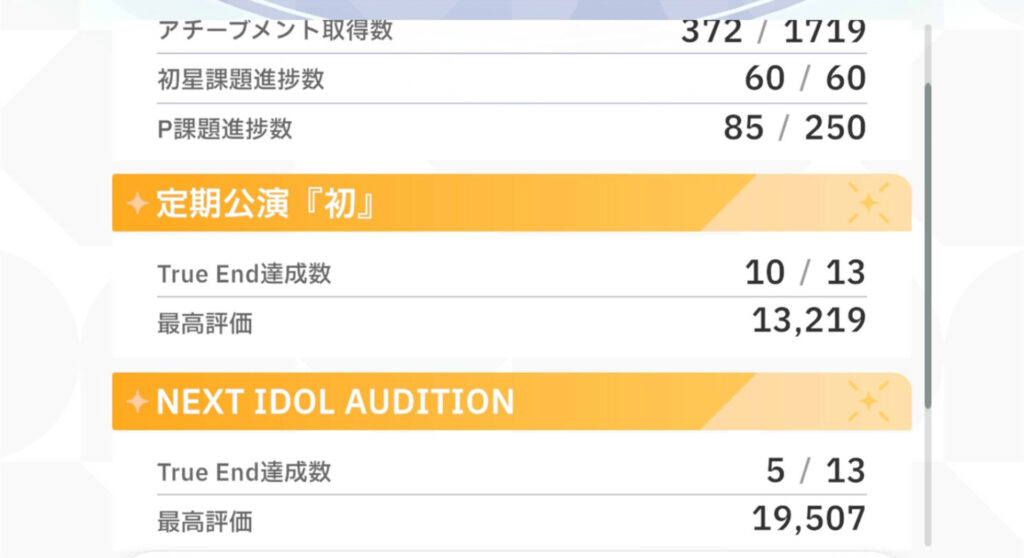This screenshot has width=1024, height=558.
Task: Click star decoration right of 定期公演 header
Action: 868,204
